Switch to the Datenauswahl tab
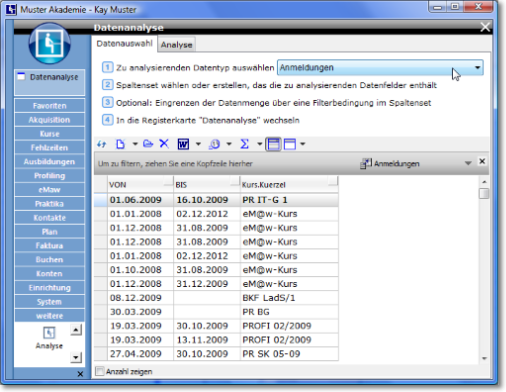Screen dimensions: 506x392 [124, 44]
